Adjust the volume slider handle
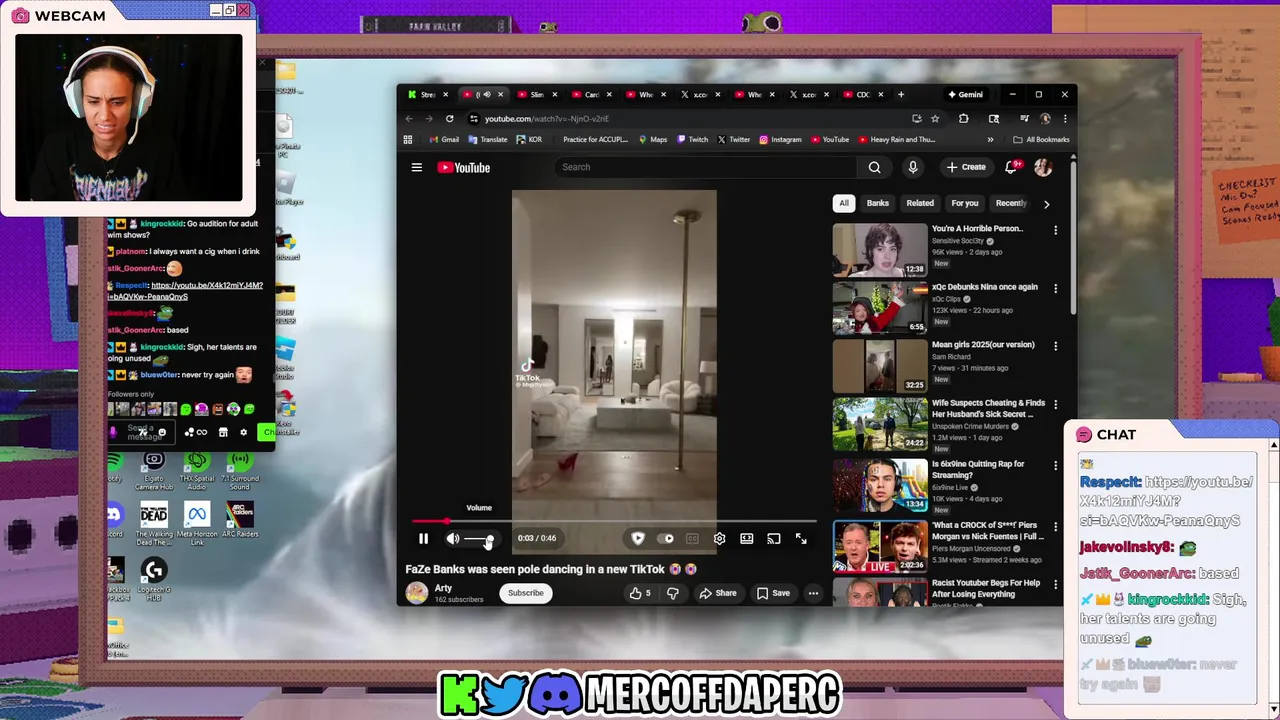Screen dimensions: 1280x720 489,539
